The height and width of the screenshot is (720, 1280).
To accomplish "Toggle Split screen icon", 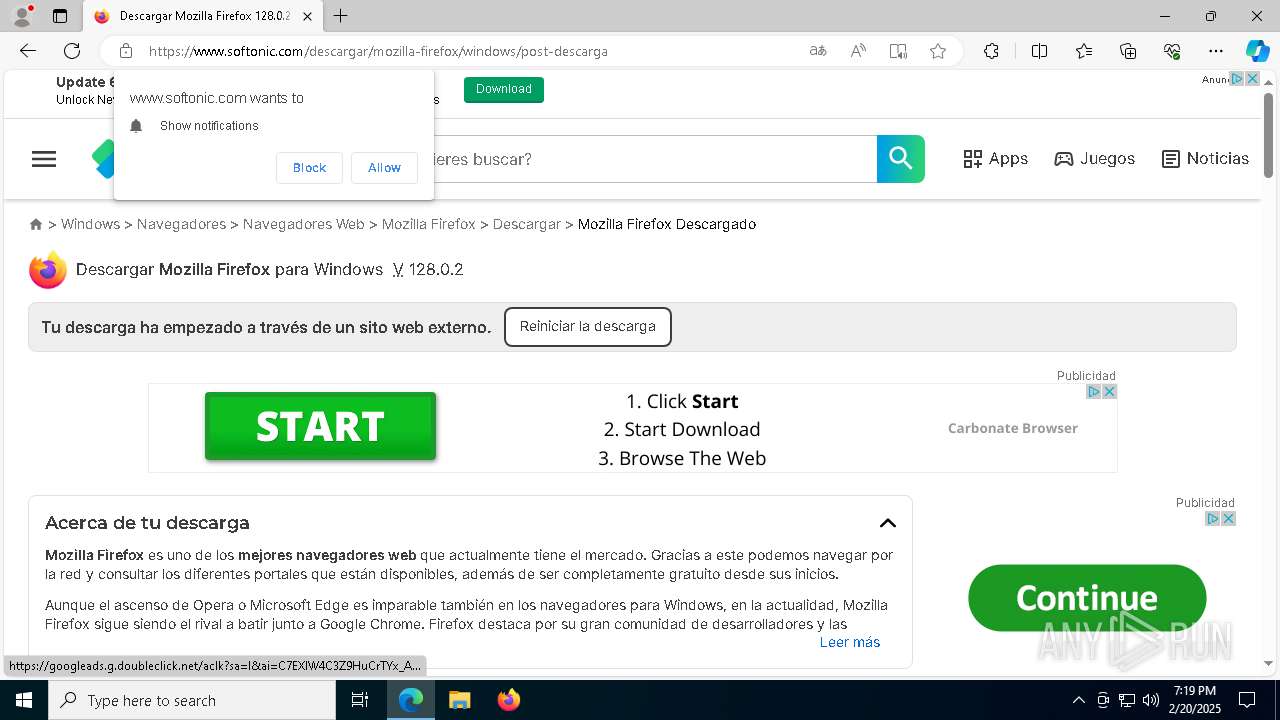I will point(1039,51).
